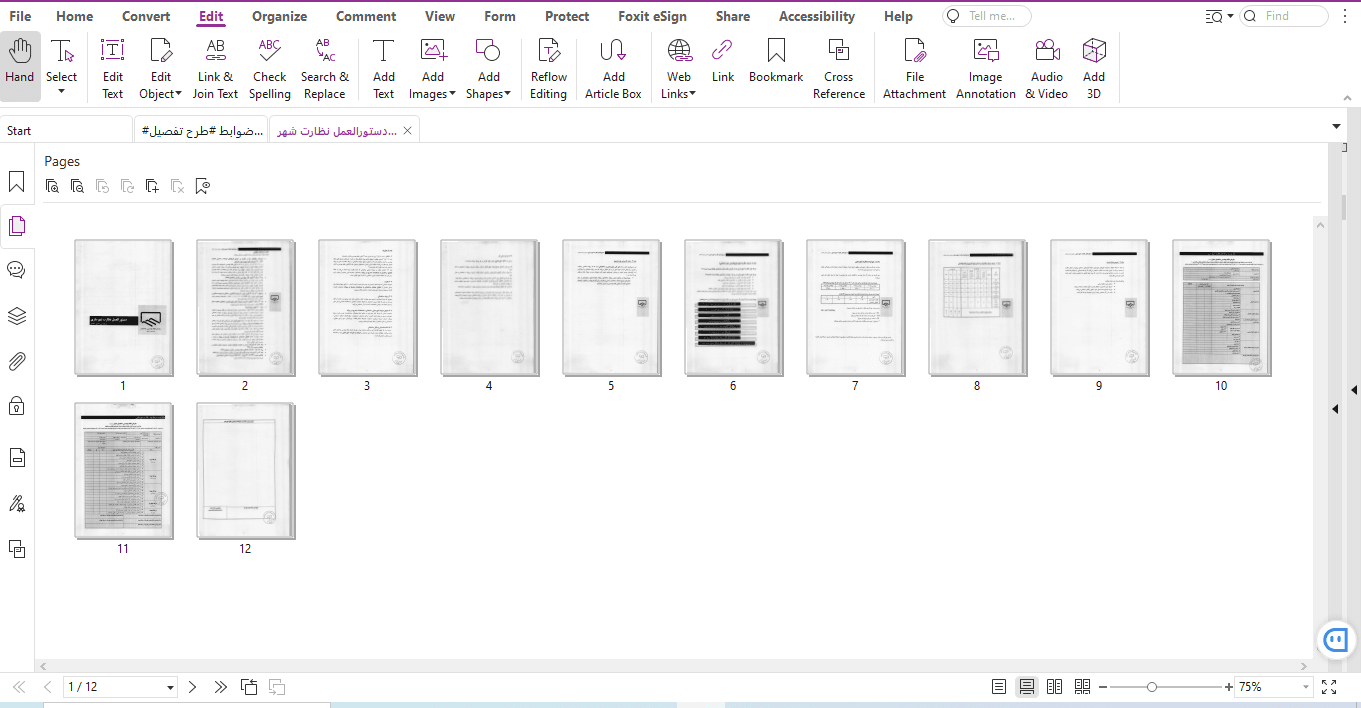Switch to single page view mode
Viewport: 1361px width, 708px height.
click(x=999, y=687)
